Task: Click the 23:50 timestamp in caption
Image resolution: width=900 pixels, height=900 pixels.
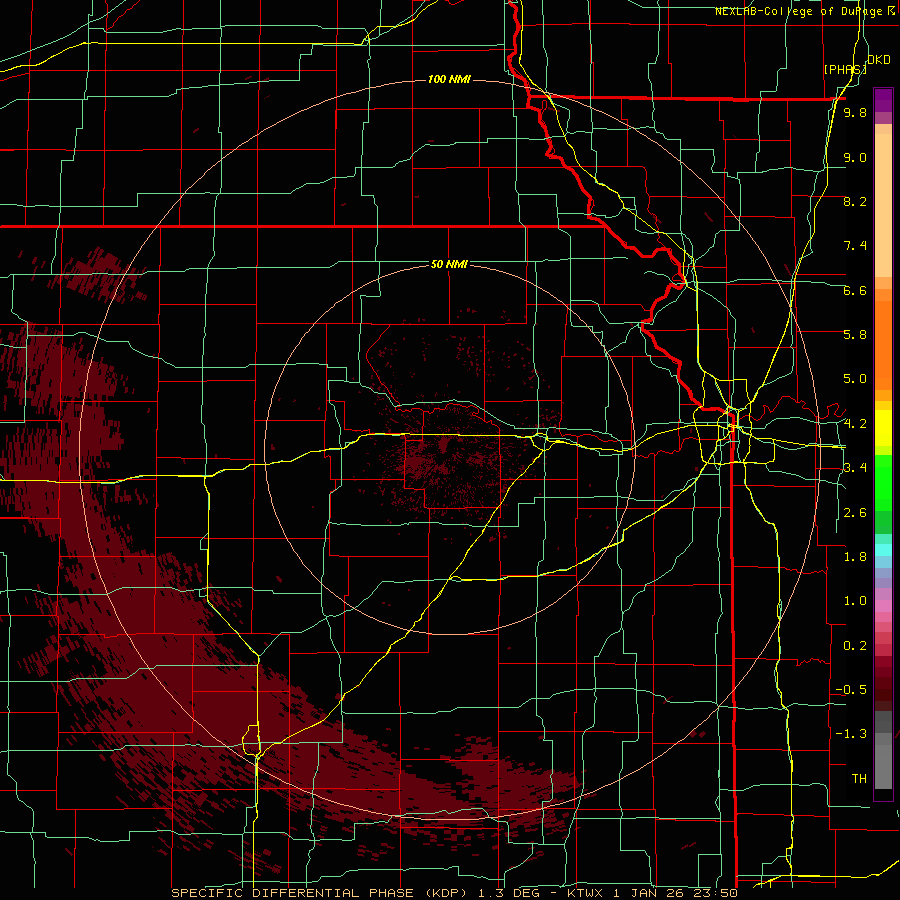Action: tap(716, 893)
